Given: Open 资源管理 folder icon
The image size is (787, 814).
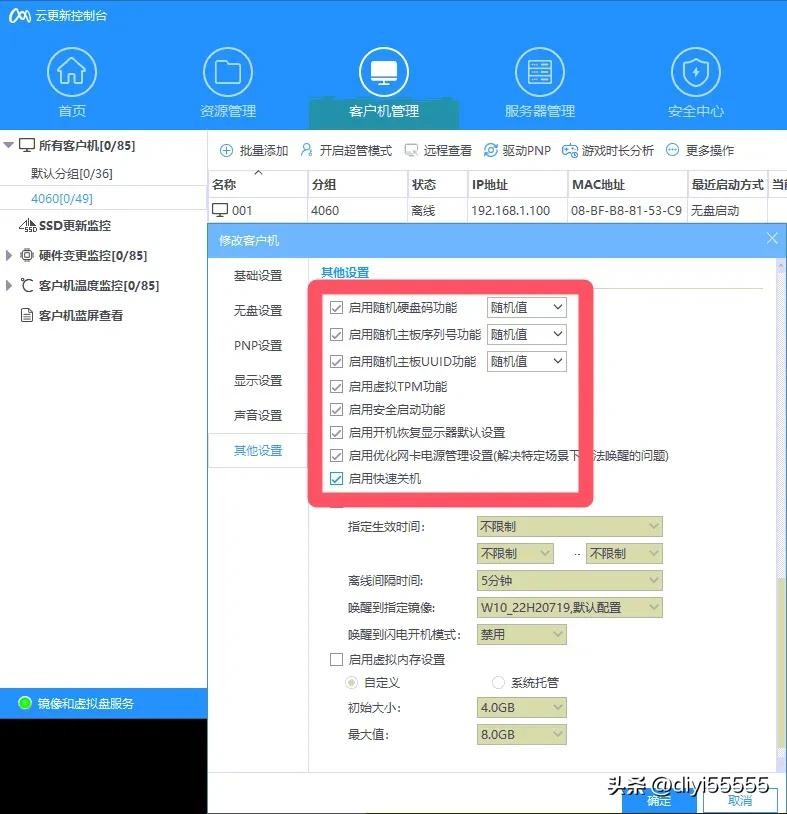Looking at the screenshot, I should coord(227,72).
